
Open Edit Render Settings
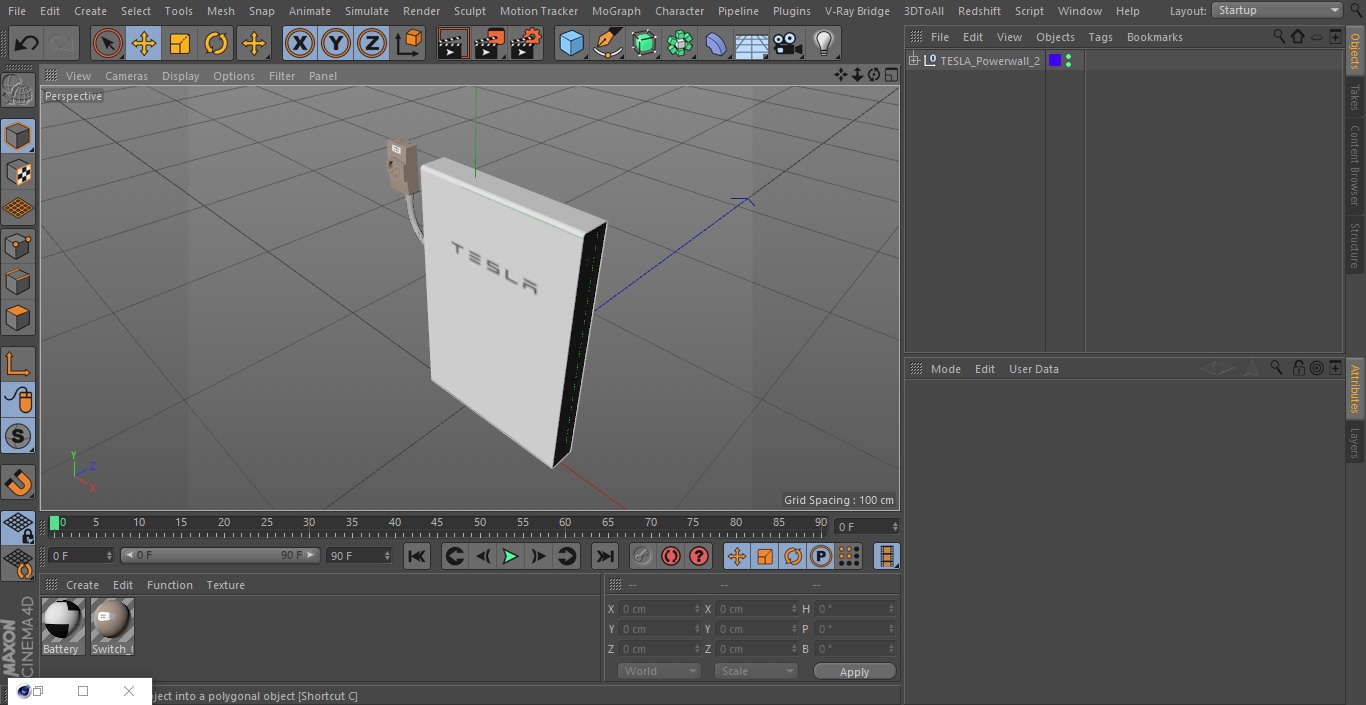(x=526, y=44)
